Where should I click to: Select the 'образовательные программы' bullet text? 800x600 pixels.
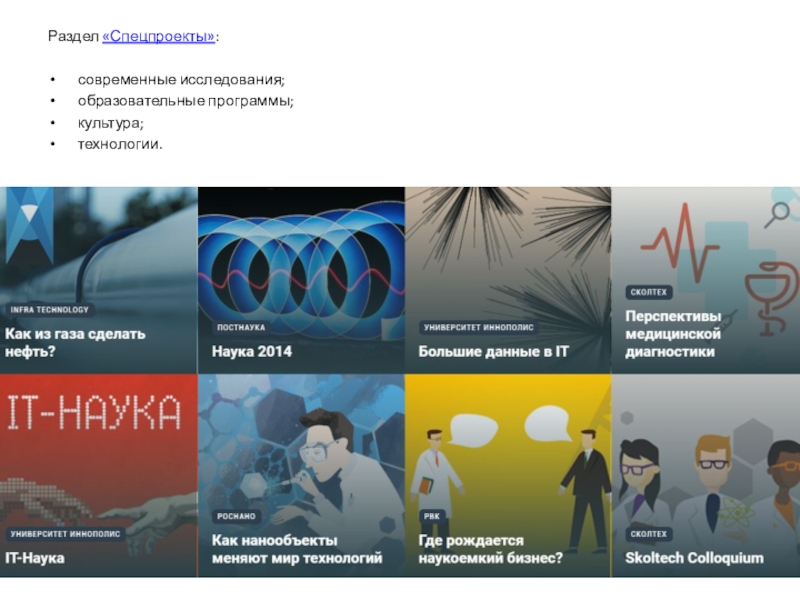pos(185,101)
